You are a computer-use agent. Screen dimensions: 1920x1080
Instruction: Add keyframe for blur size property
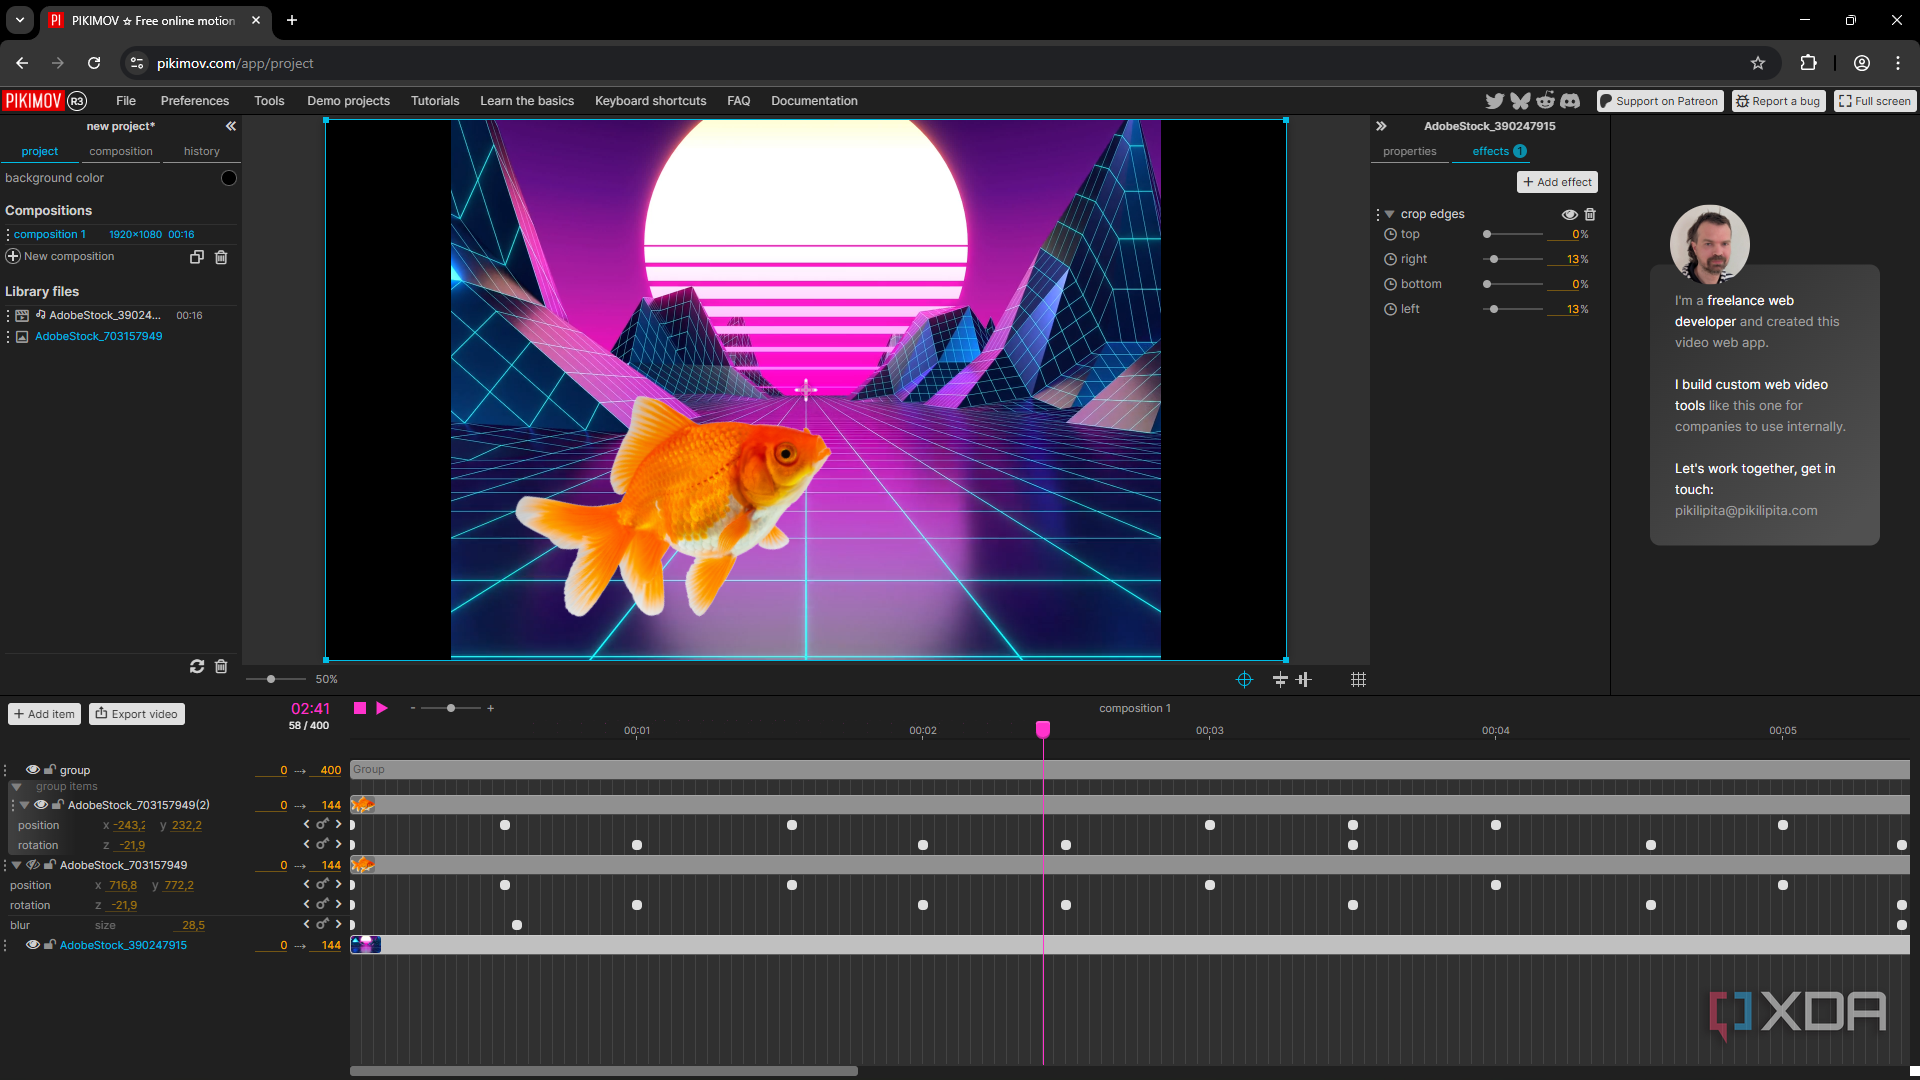[322, 924]
